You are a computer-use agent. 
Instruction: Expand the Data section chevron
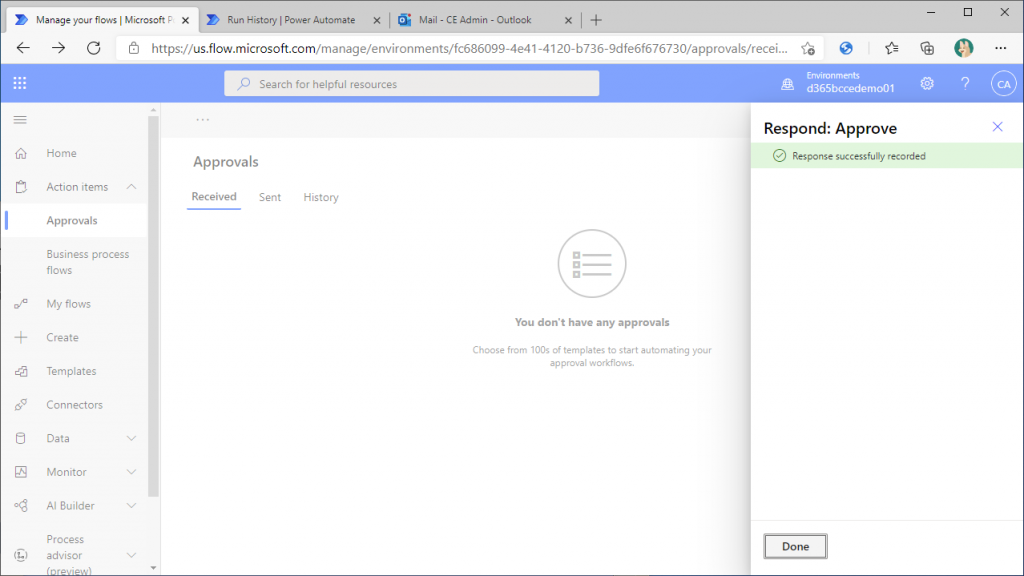point(131,438)
